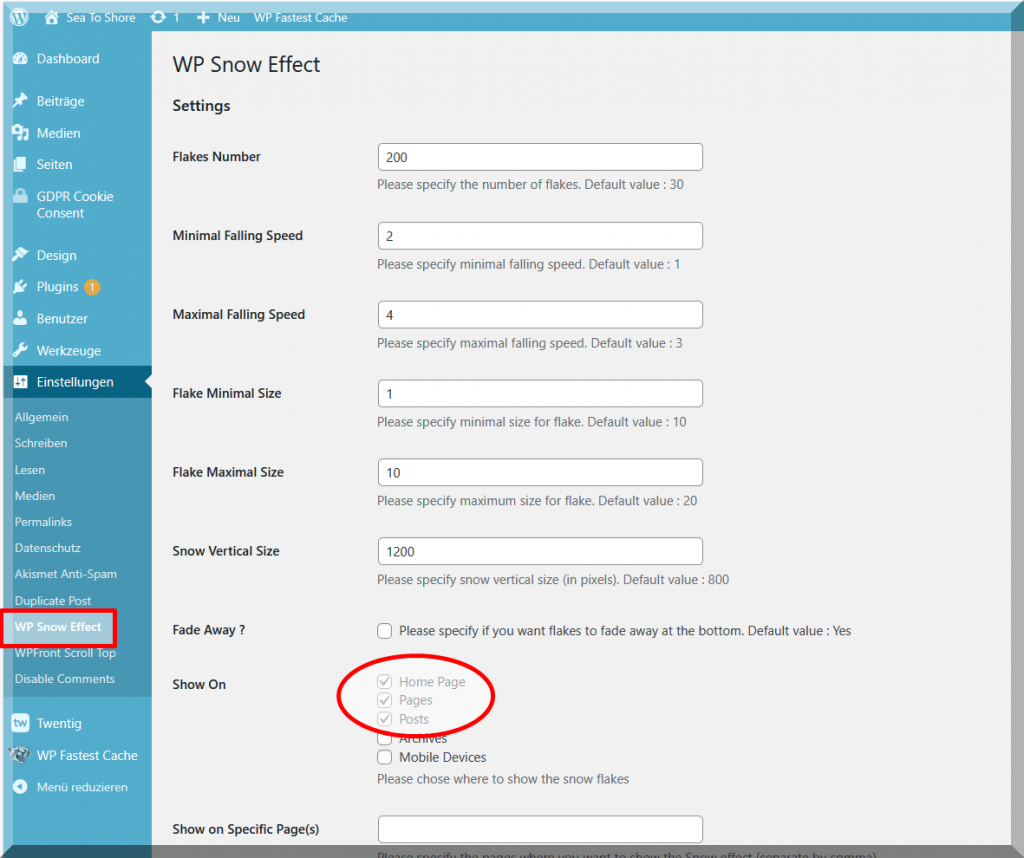
Task: Click the WordPress logo icon
Action: 20,17
